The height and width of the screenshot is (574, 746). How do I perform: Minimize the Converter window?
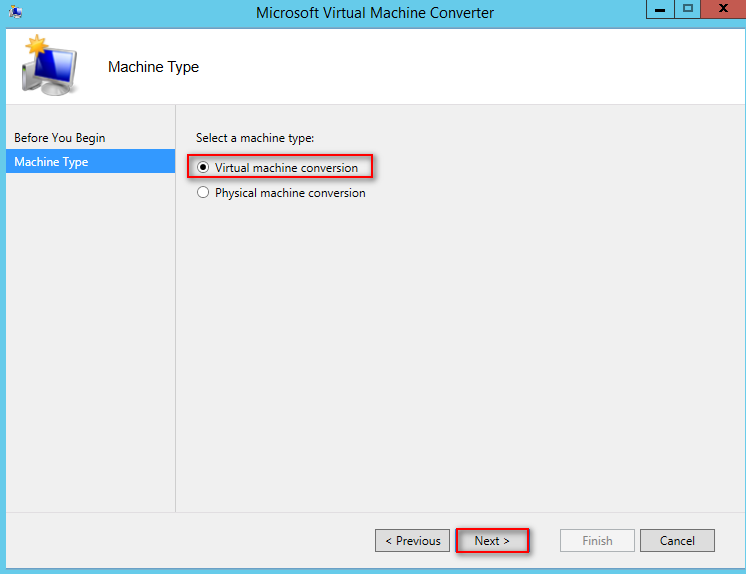tap(660, 9)
